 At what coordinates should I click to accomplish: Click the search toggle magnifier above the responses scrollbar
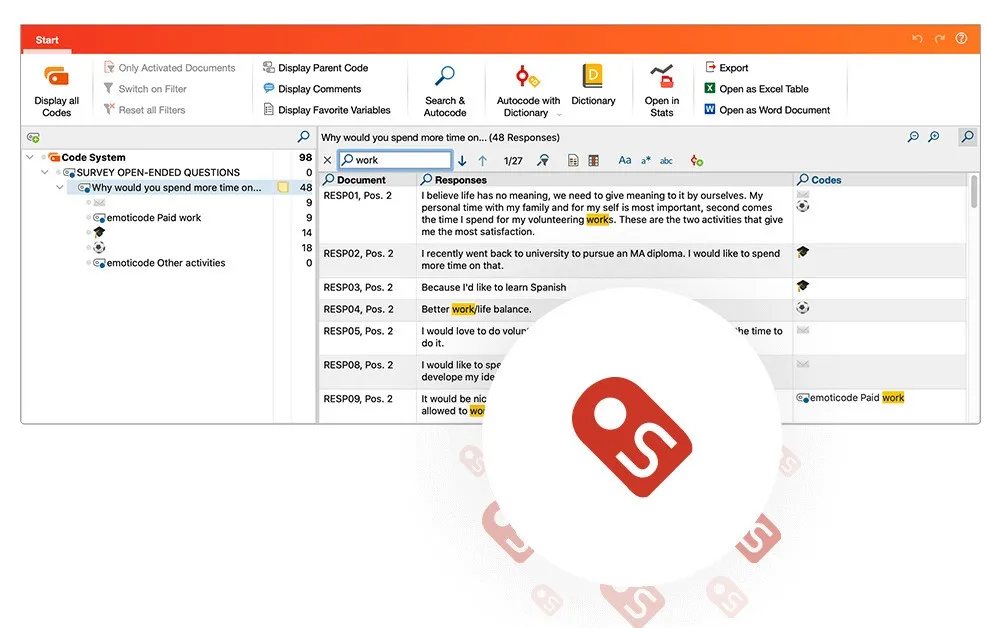[967, 137]
